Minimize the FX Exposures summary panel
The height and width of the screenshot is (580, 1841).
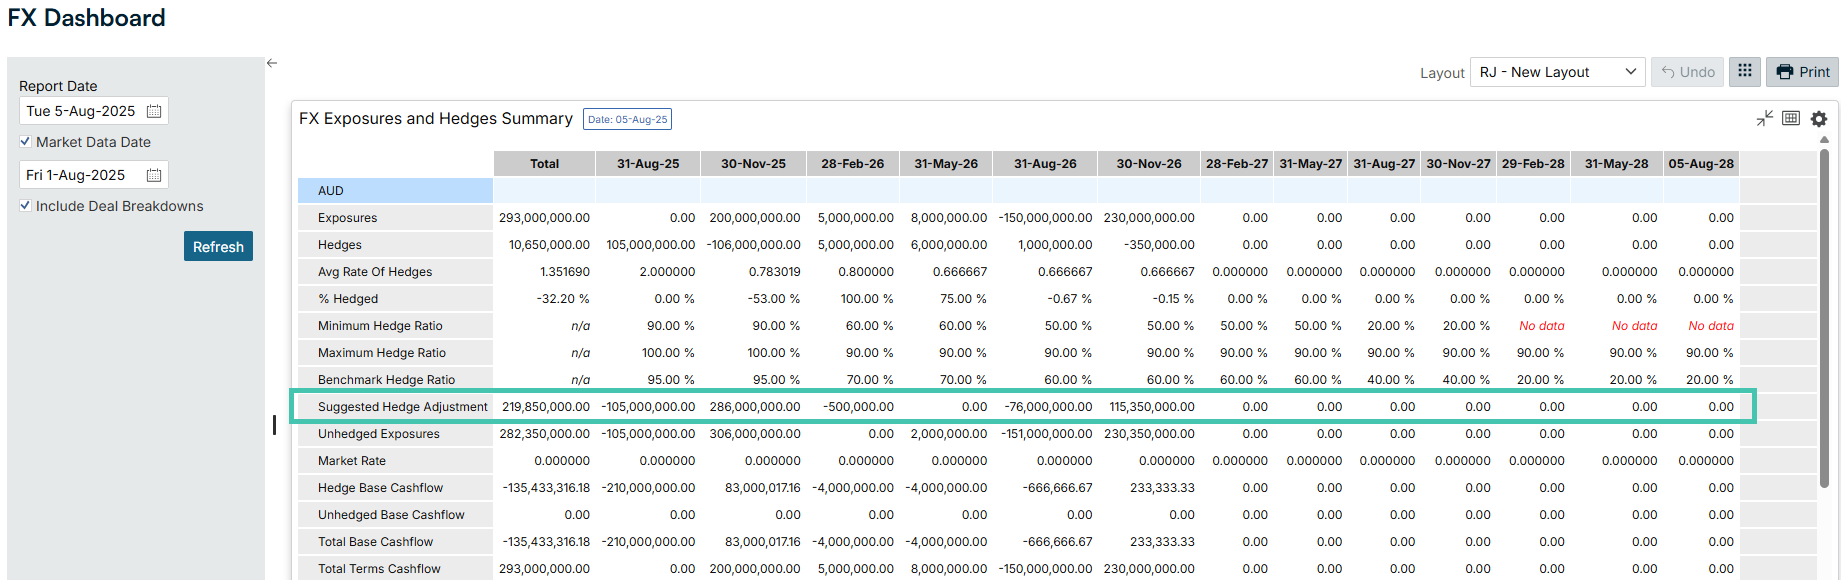[1765, 118]
